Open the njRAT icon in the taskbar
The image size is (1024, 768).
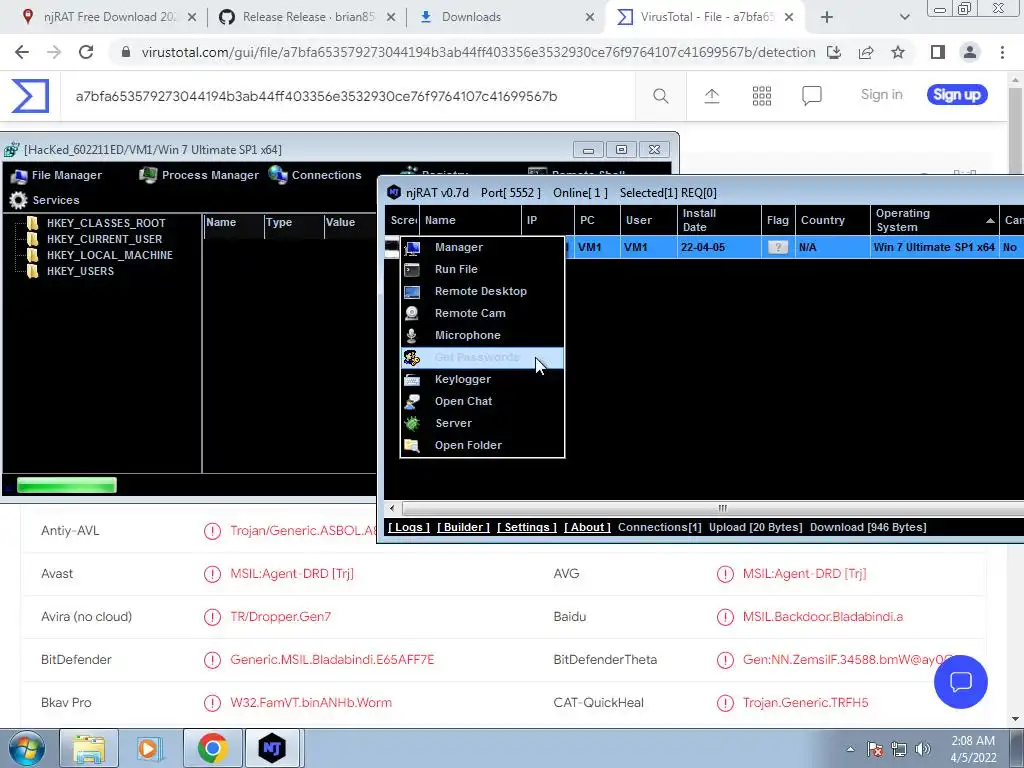(x=272, y=748)
